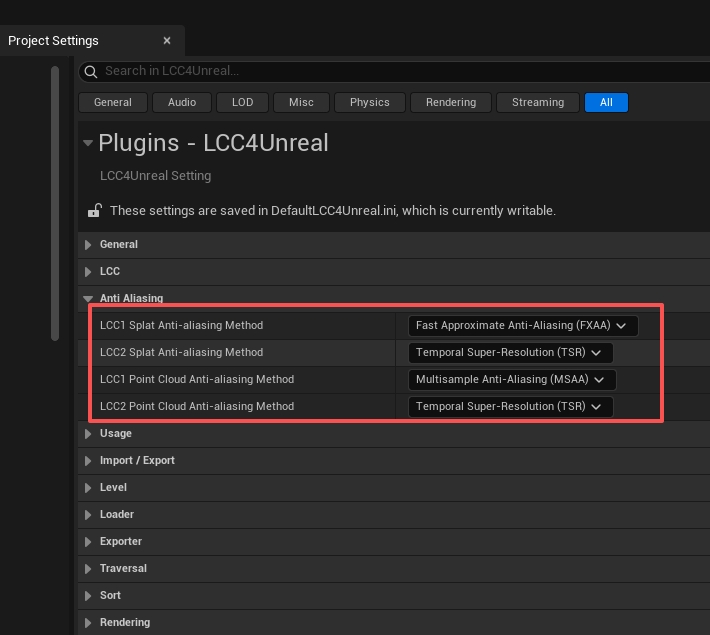This screenshot has width=710, height=635.
Task: Expand the Traversal section
Action: pyautogui.click(x=88, y=568)
